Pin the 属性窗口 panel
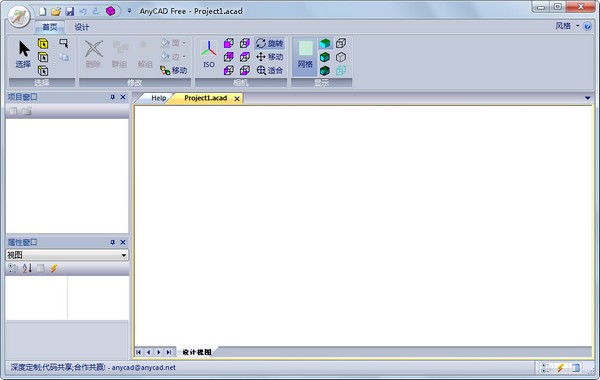 point(112,242)
